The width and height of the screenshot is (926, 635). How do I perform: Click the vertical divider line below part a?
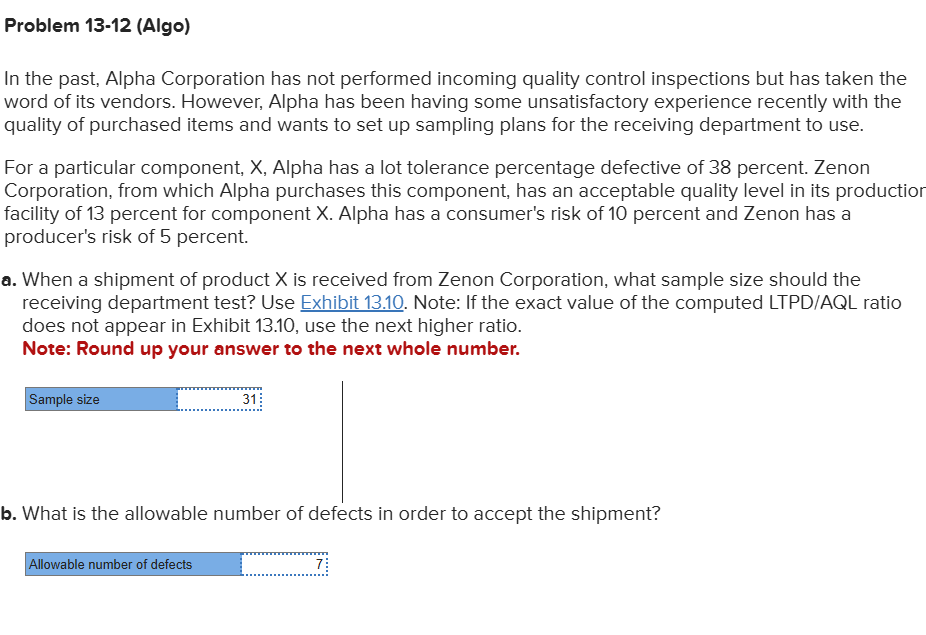point(343,440)
